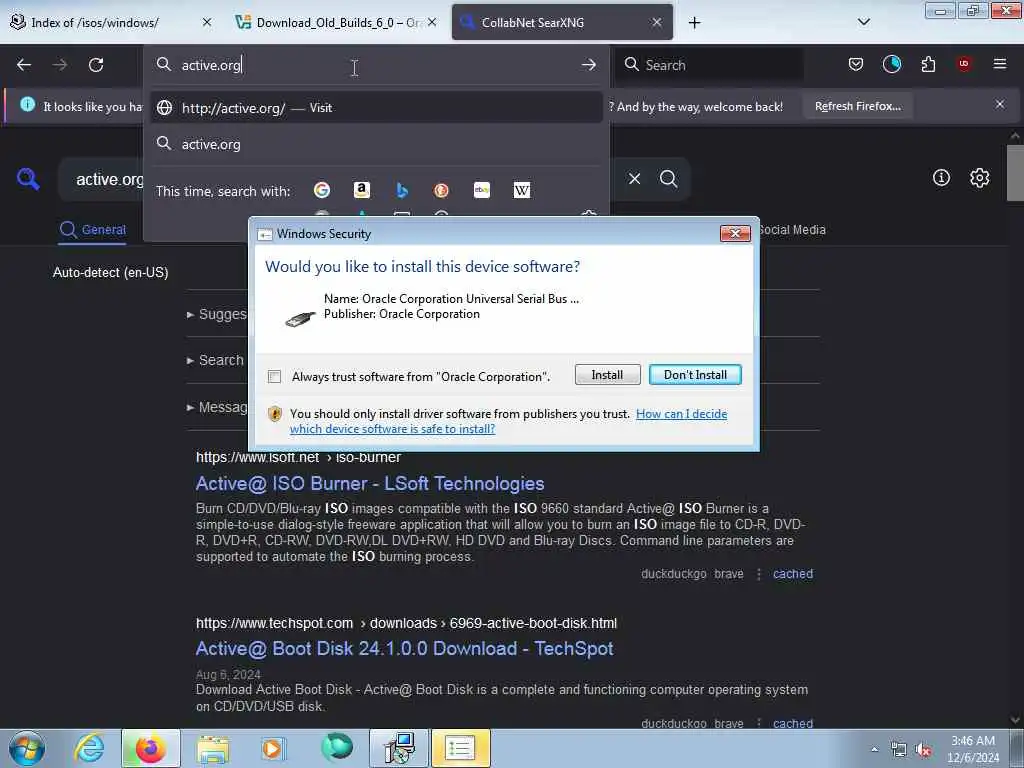Open Windows Explorer folder in taskbar
This screenshot has width=1024, height=768.
click(214, 749)
